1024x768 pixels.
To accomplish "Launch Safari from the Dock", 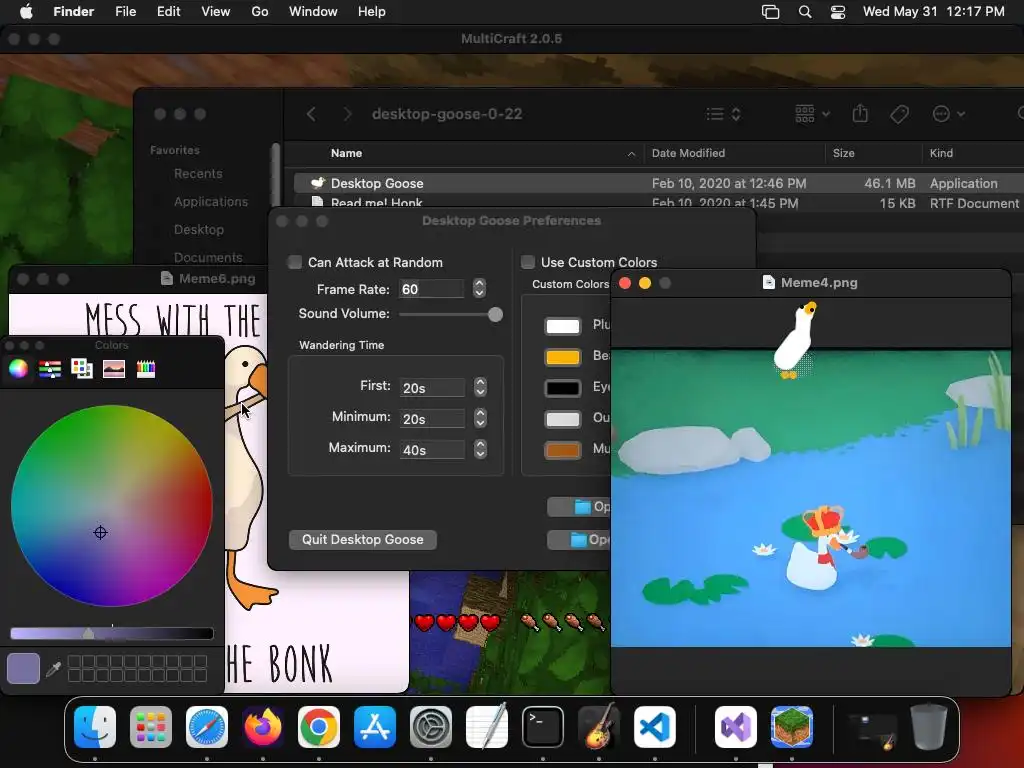I will [x=207, y=727].
